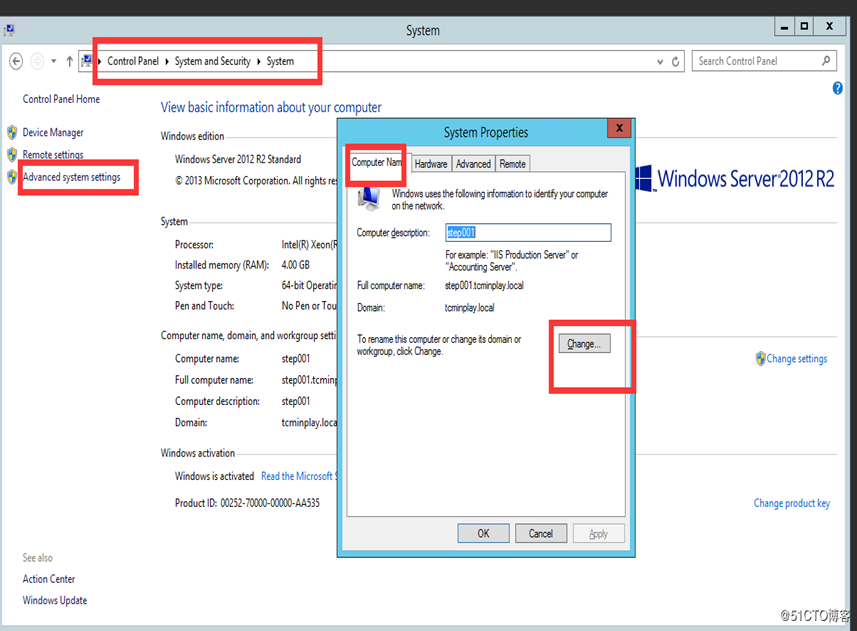
Task: Minimize the System window
Action: click(x=784, y=27)
